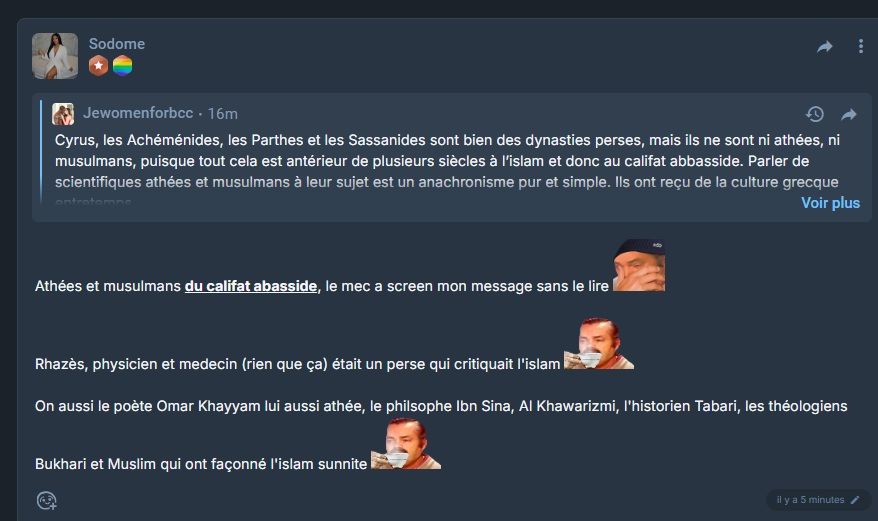The height and width of the screenshot is (521, 878).
Task: Click the rainbow pride badge icon
Action: (x=123, y=66)
